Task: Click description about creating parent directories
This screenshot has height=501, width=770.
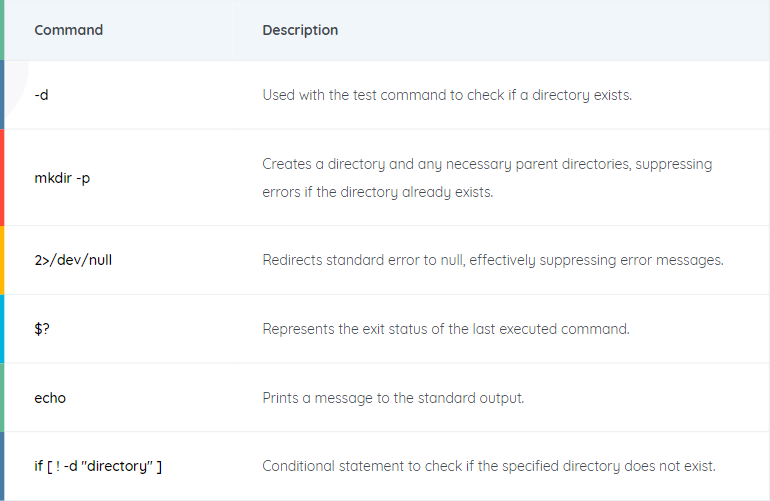Action: click(x=487, y=178)
